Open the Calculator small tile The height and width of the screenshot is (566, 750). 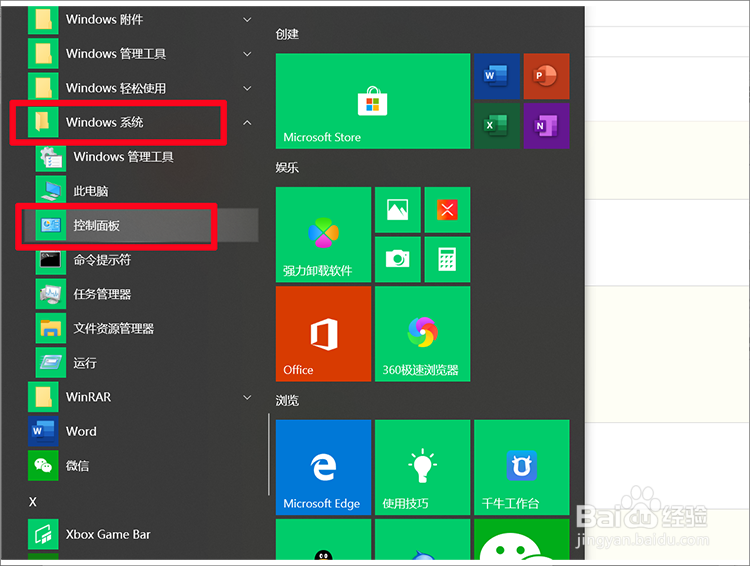click(x=447, y=259)
